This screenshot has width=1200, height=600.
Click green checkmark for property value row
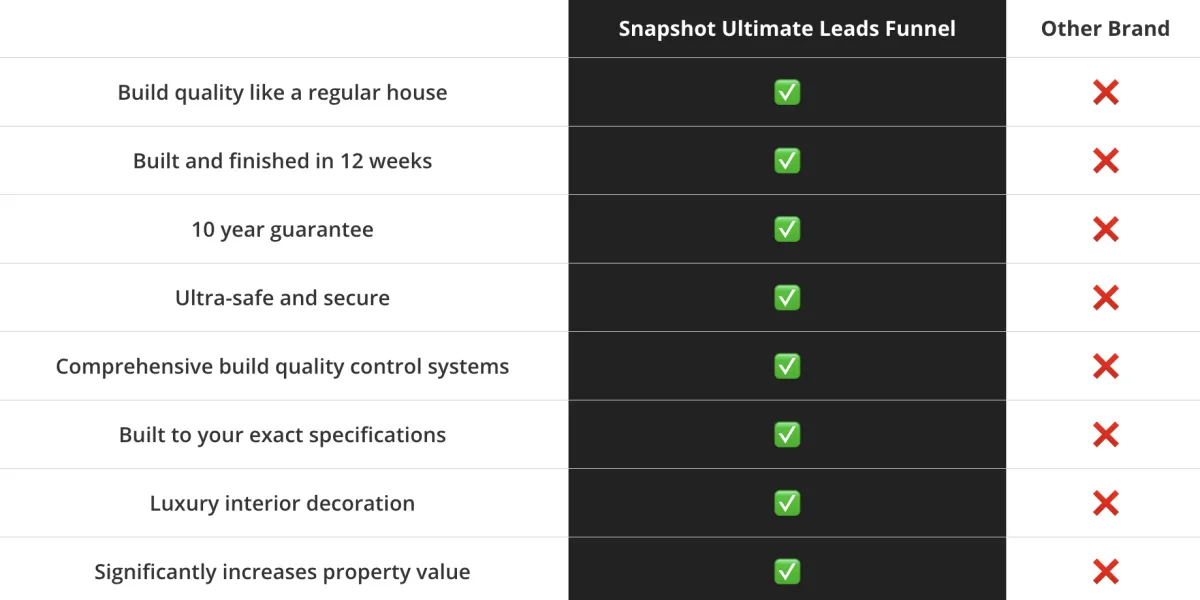pyautogui.click(x=787, y=572)
